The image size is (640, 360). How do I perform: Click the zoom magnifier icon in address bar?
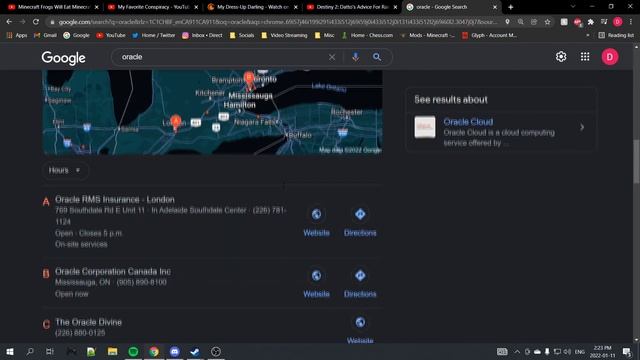520,22
